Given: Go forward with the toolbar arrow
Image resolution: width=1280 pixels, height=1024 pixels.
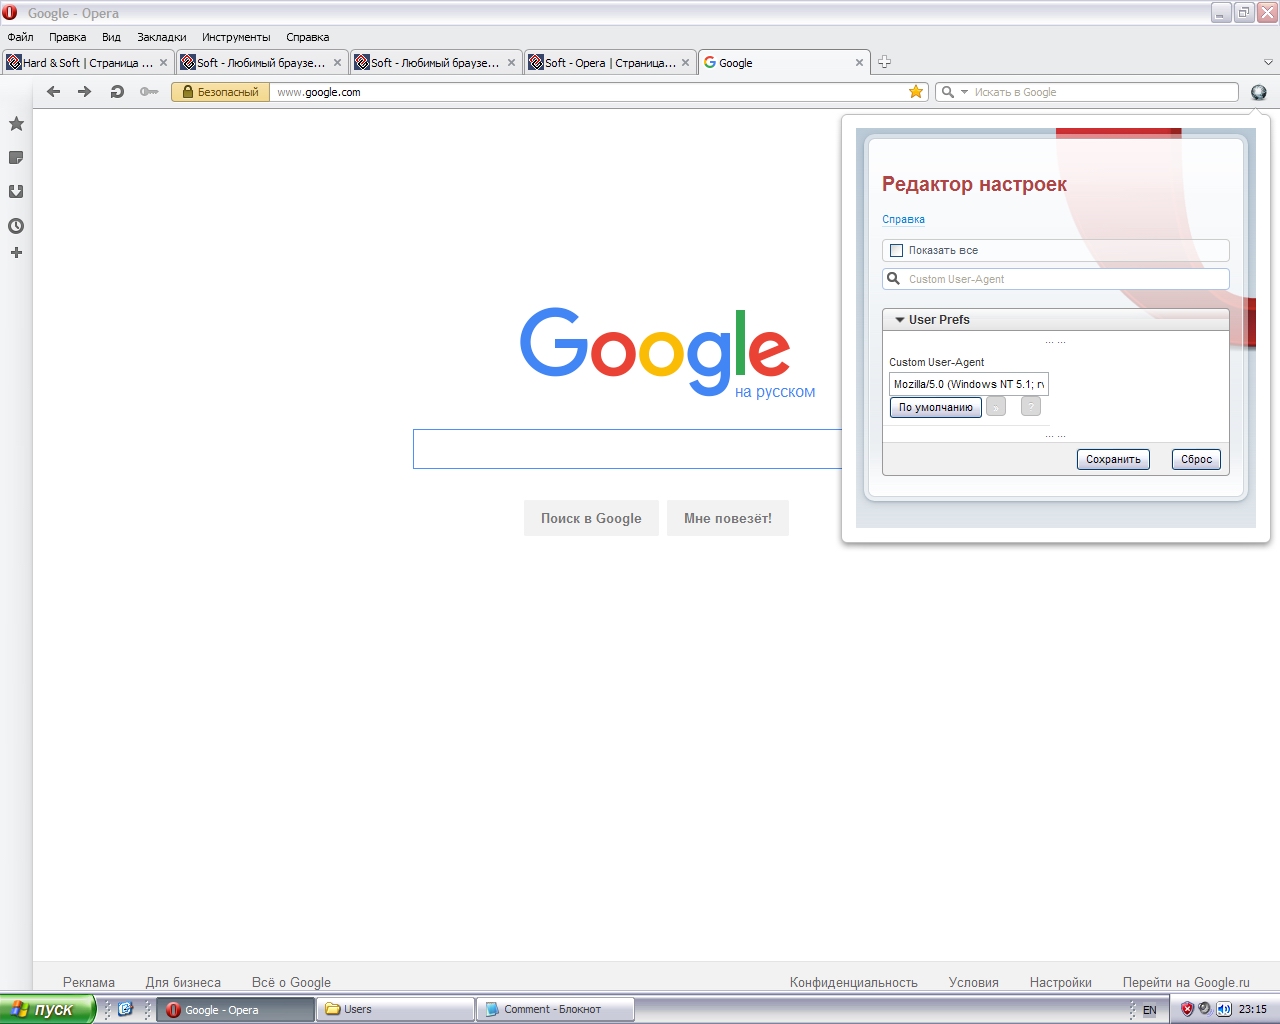Looking at the screenshot, I should (x=85, y=92).
